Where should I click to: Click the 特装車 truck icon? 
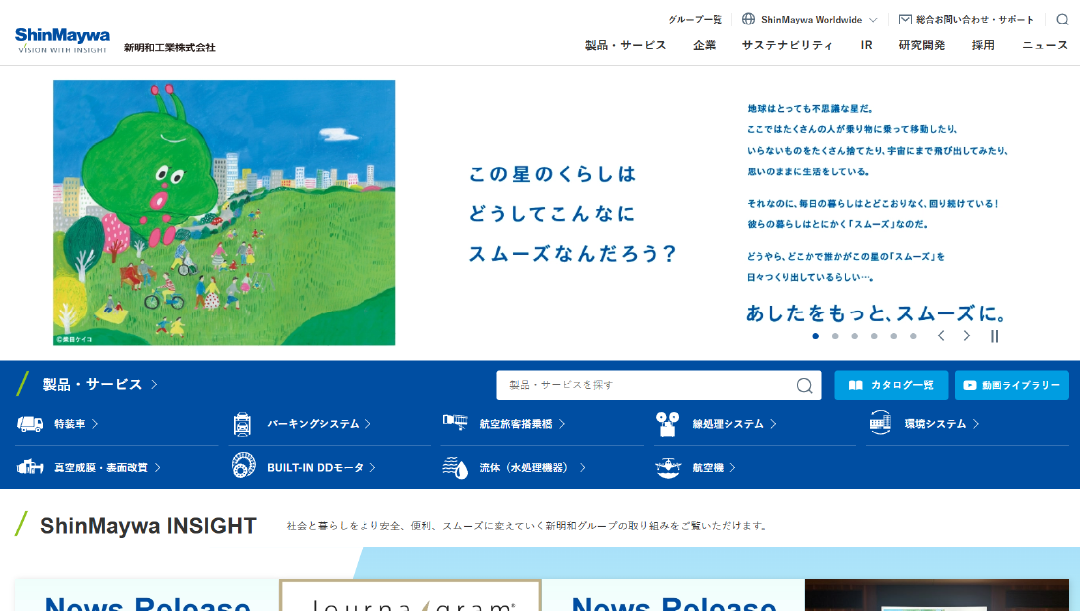[x=30, y=424]
